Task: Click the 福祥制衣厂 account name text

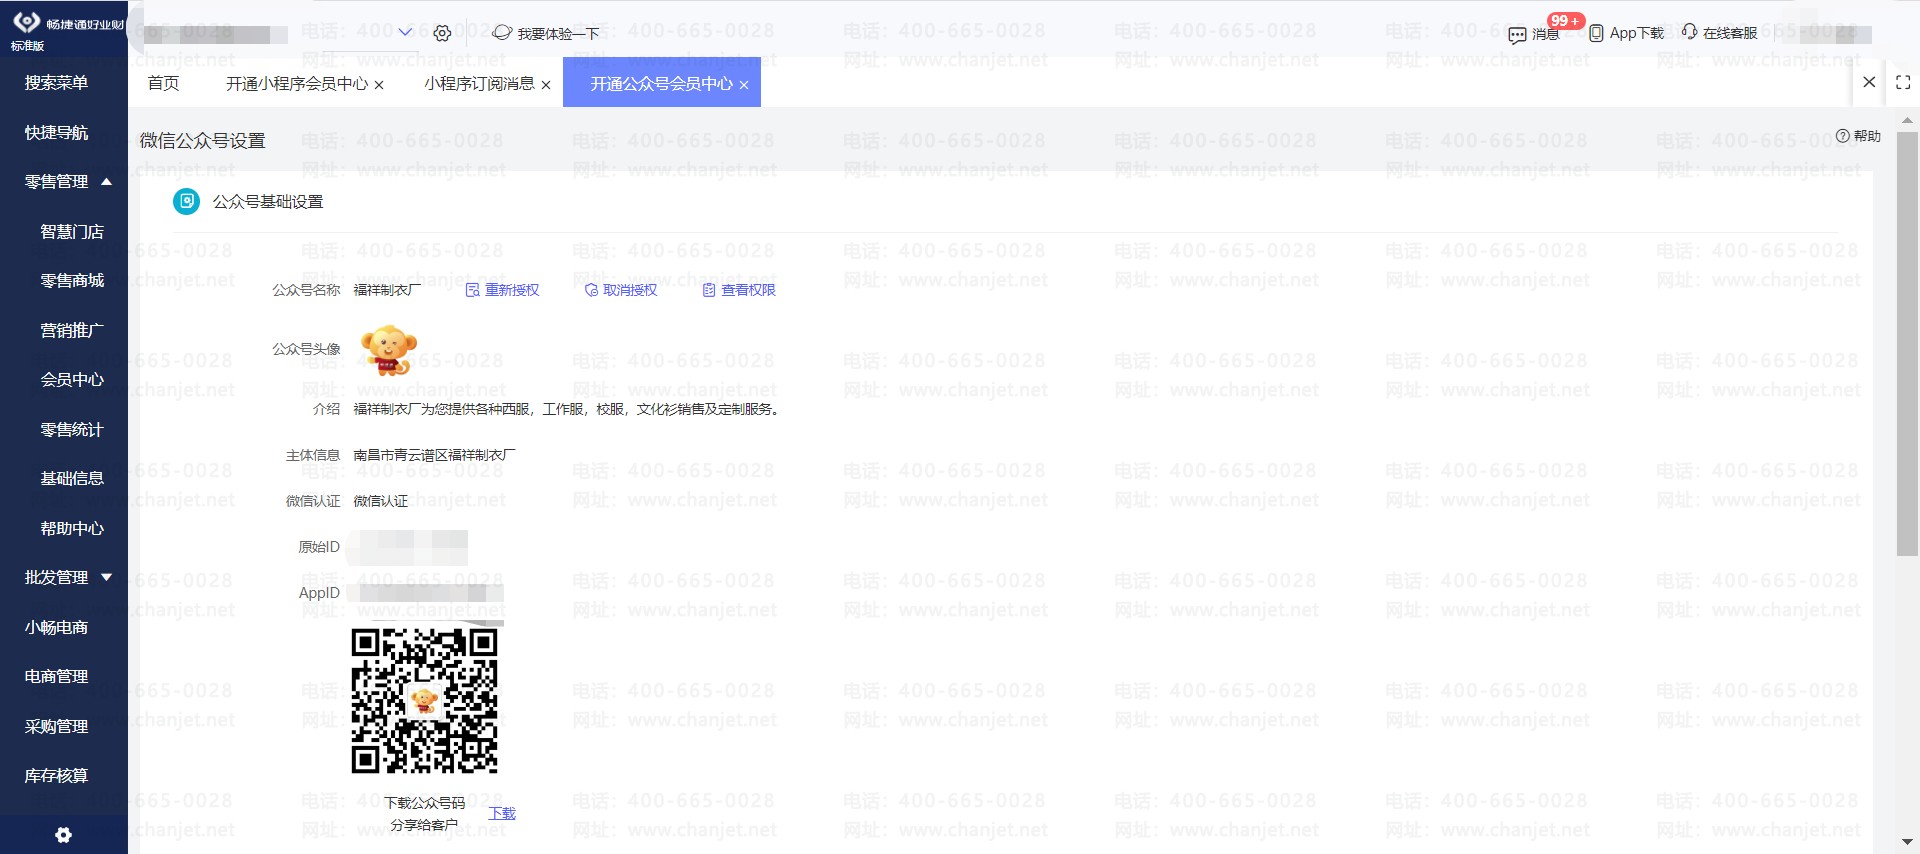Action: pyautogui.click(x=387, y=290)
